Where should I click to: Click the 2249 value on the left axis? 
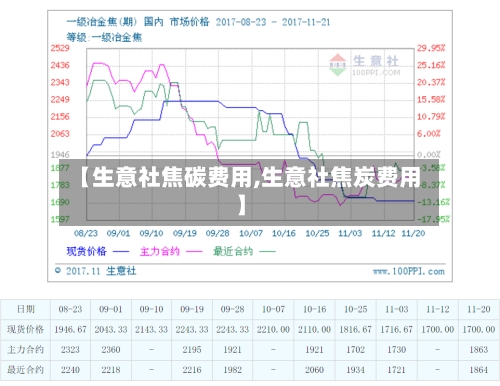click(x=60, y=99)
